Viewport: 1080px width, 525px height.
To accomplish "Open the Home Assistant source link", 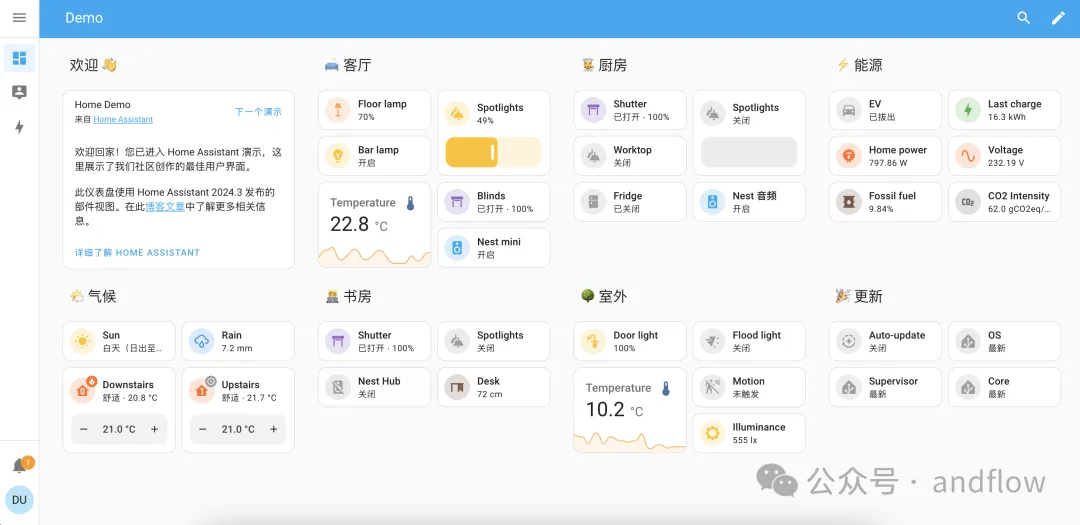I will pyautogui.click(x=123, y=119).
